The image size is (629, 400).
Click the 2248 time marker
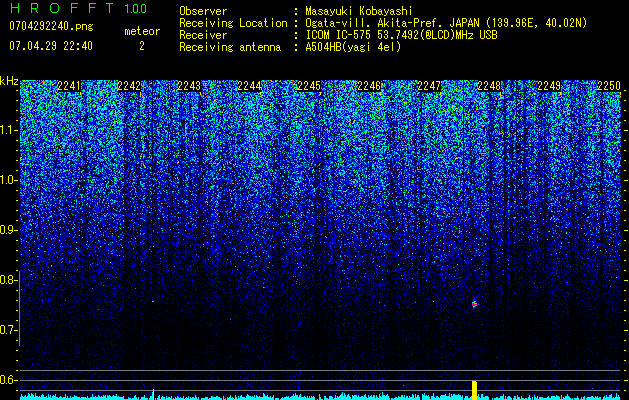pyautogui.click(x=489, y=86)
